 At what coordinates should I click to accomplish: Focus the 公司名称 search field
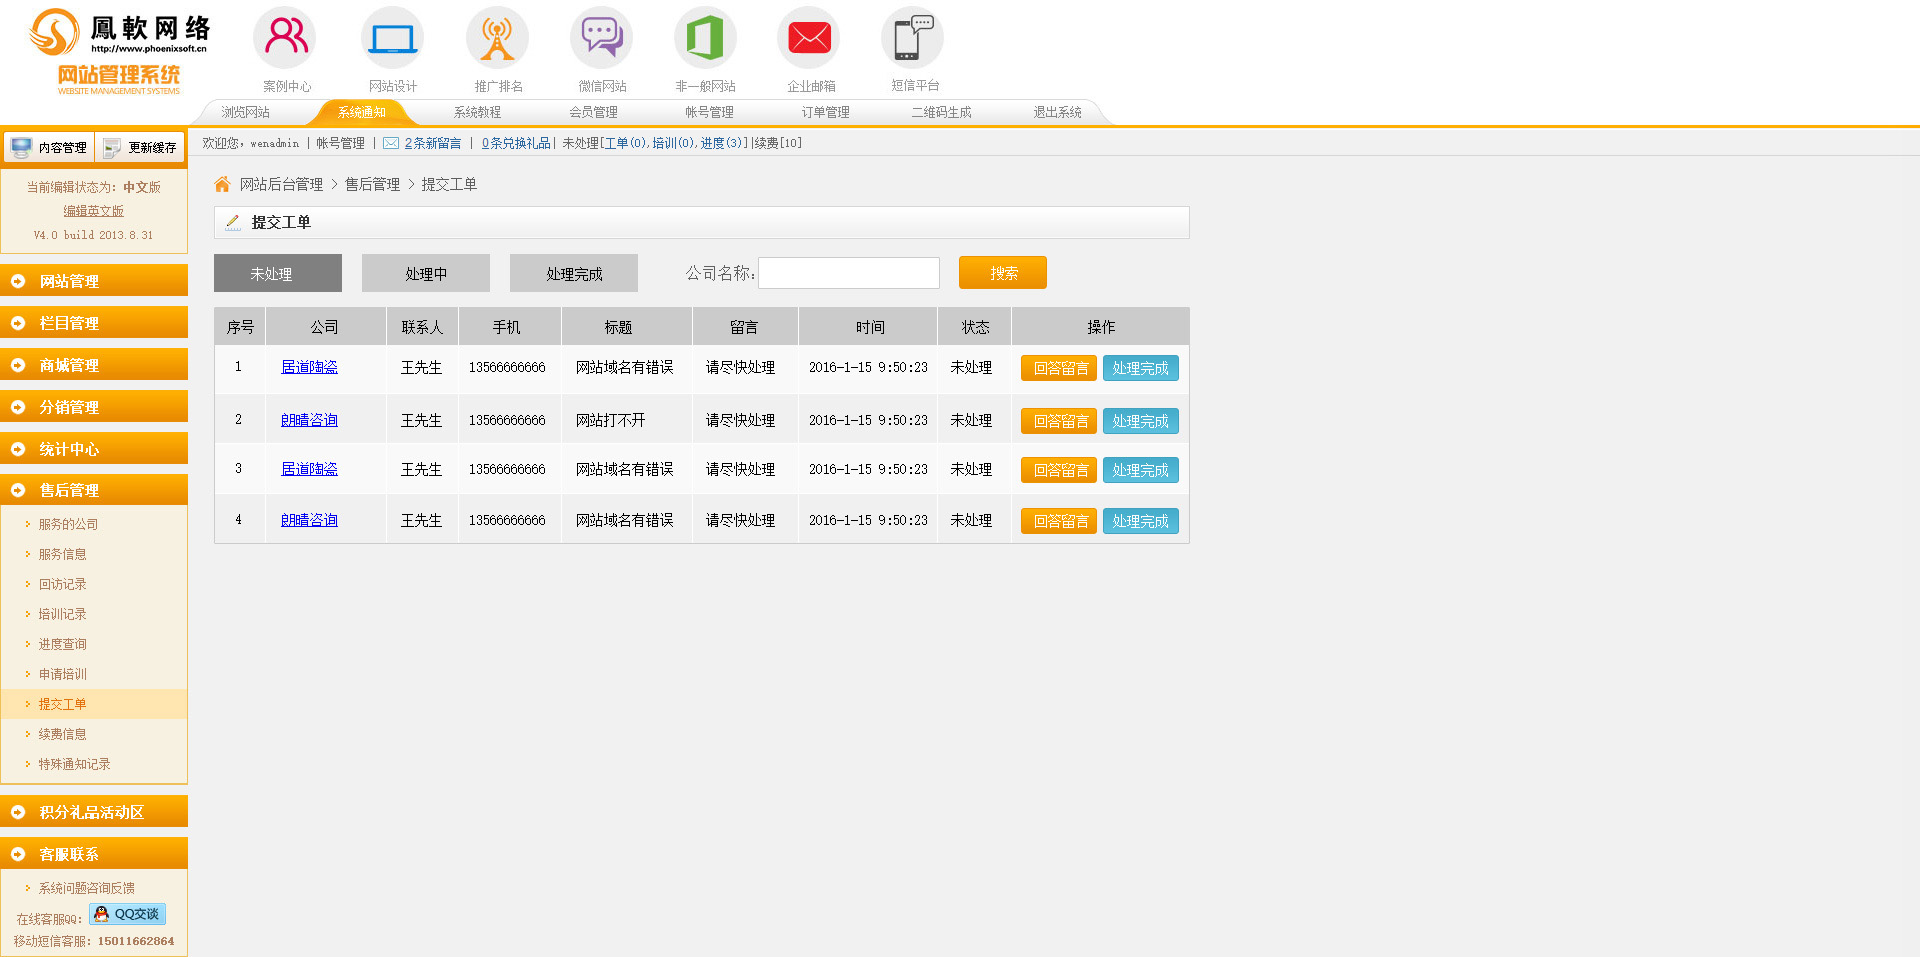point(849,273)
